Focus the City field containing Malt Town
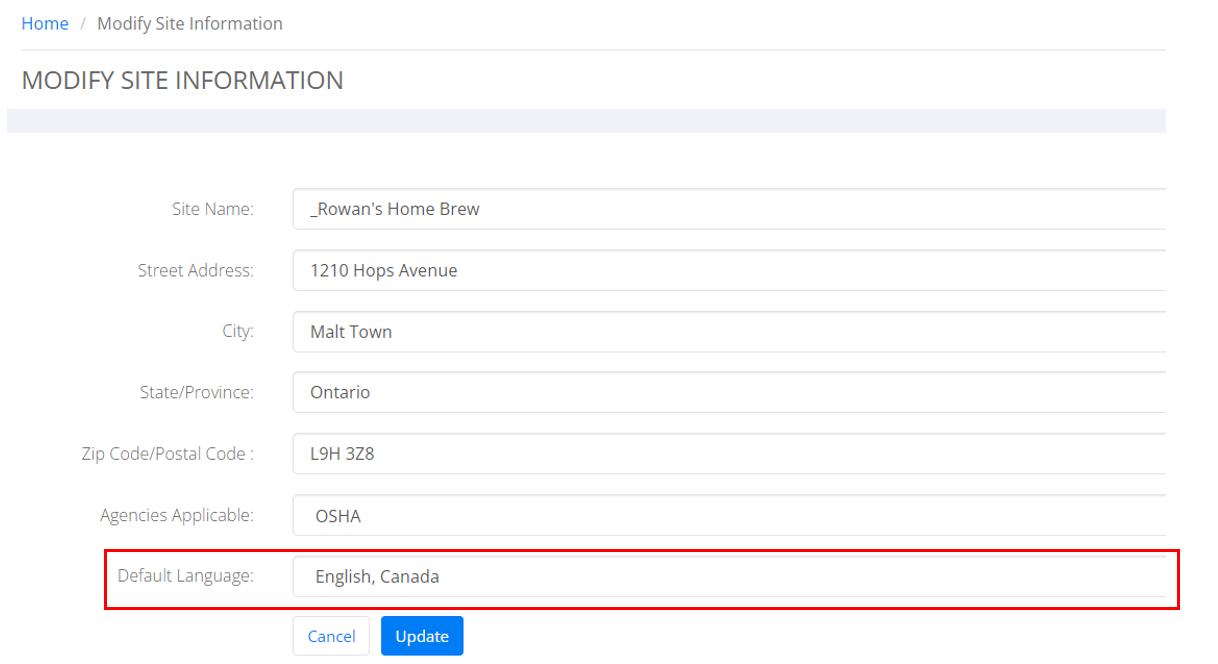 click(729, 331)
